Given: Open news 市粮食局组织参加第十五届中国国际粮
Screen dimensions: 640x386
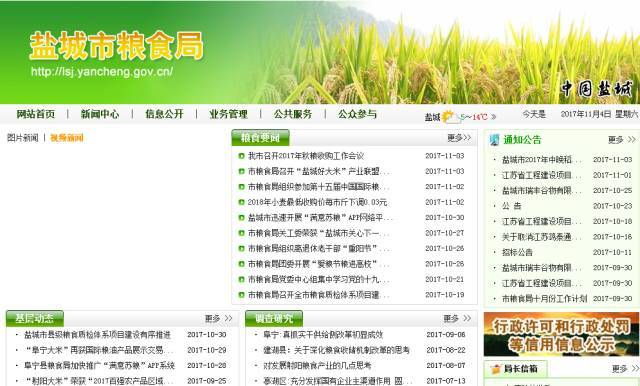Looking at the screenshot, I should pos(318,187).
